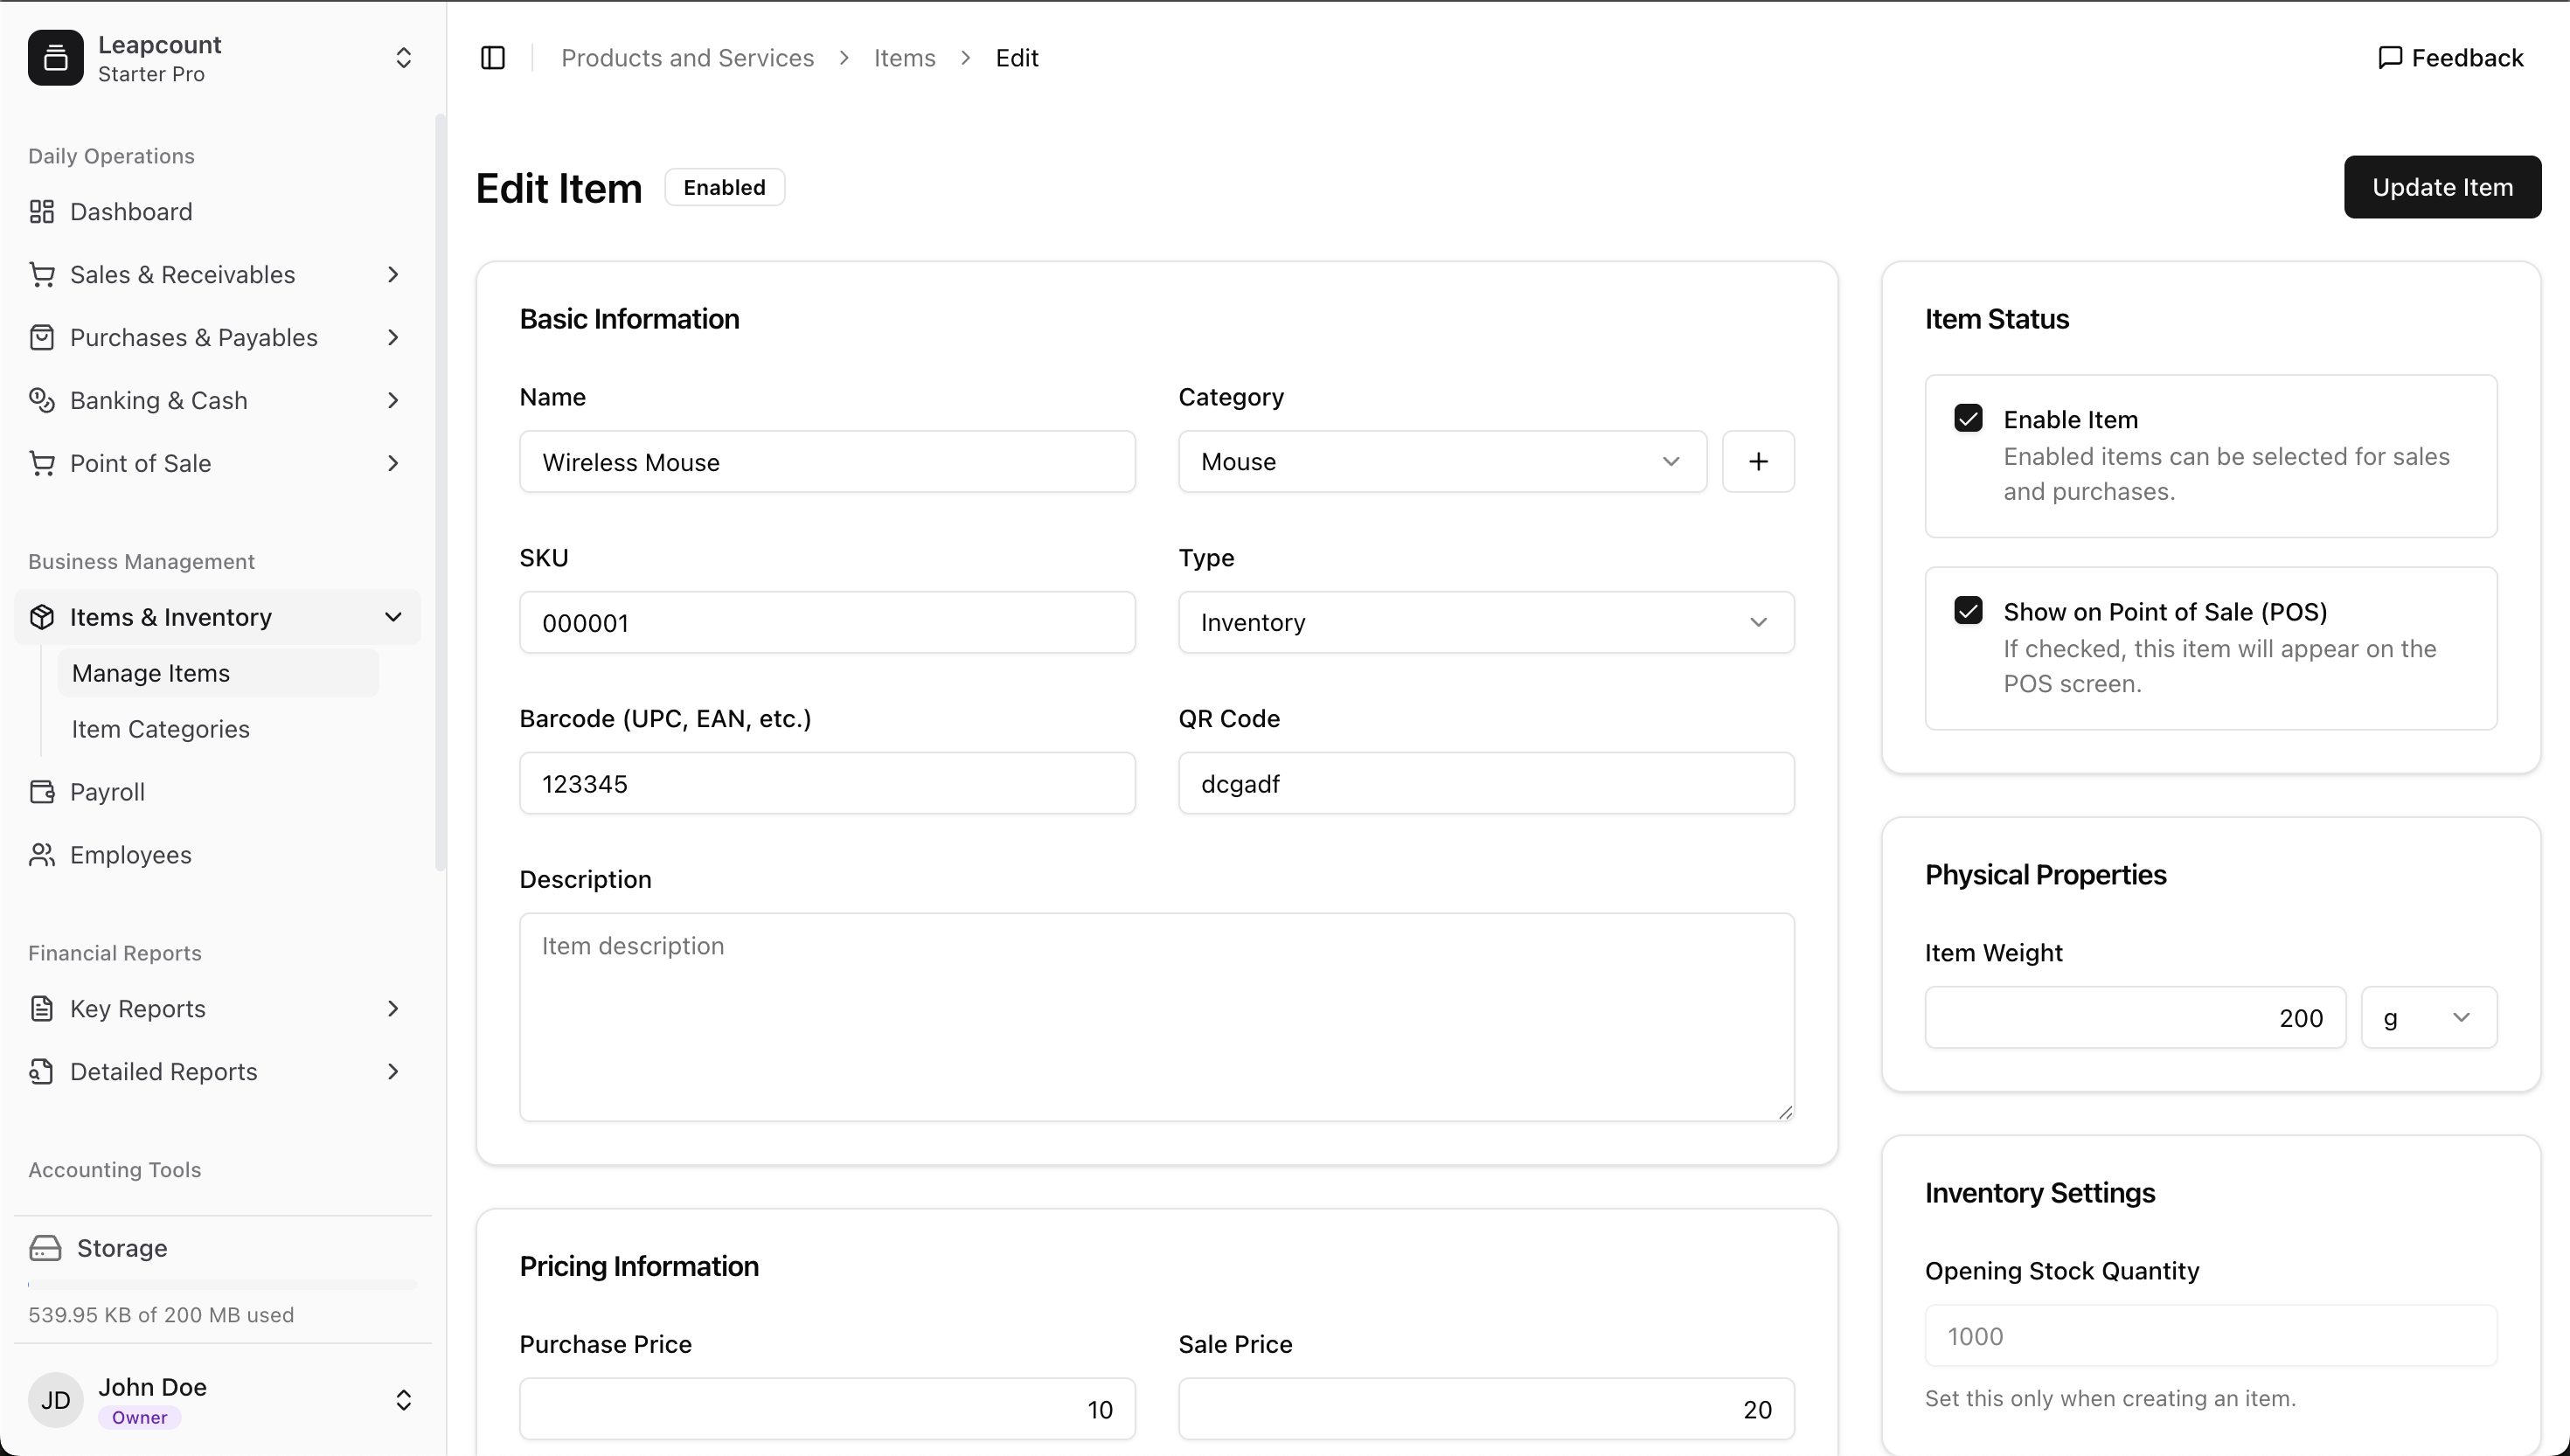The width and height of the screenshot is (2570, 1456).
Task: Click the Employees people icon
Action: tap(42, 855)
